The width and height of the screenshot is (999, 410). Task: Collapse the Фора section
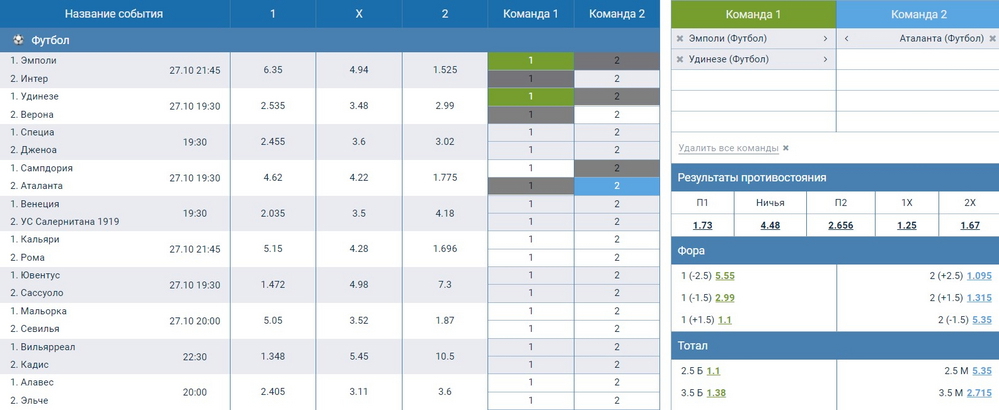(x=834, y=250)
